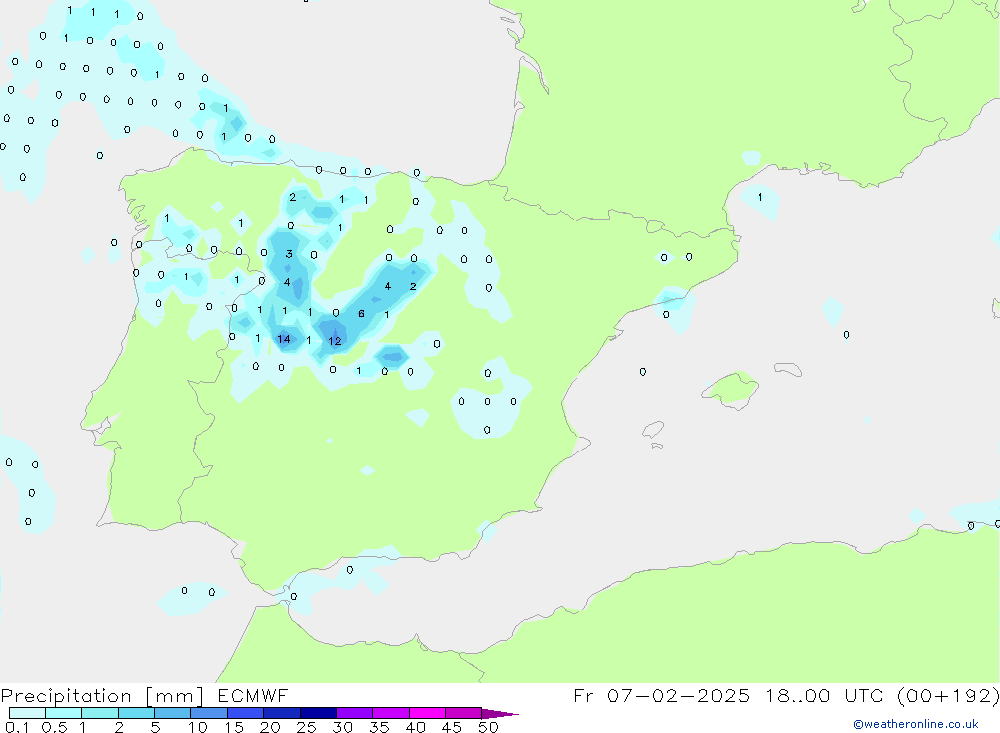Click the ©weatheronline.co.uk copyright link
Screen dimensions: 1000x733
[915, 724]
